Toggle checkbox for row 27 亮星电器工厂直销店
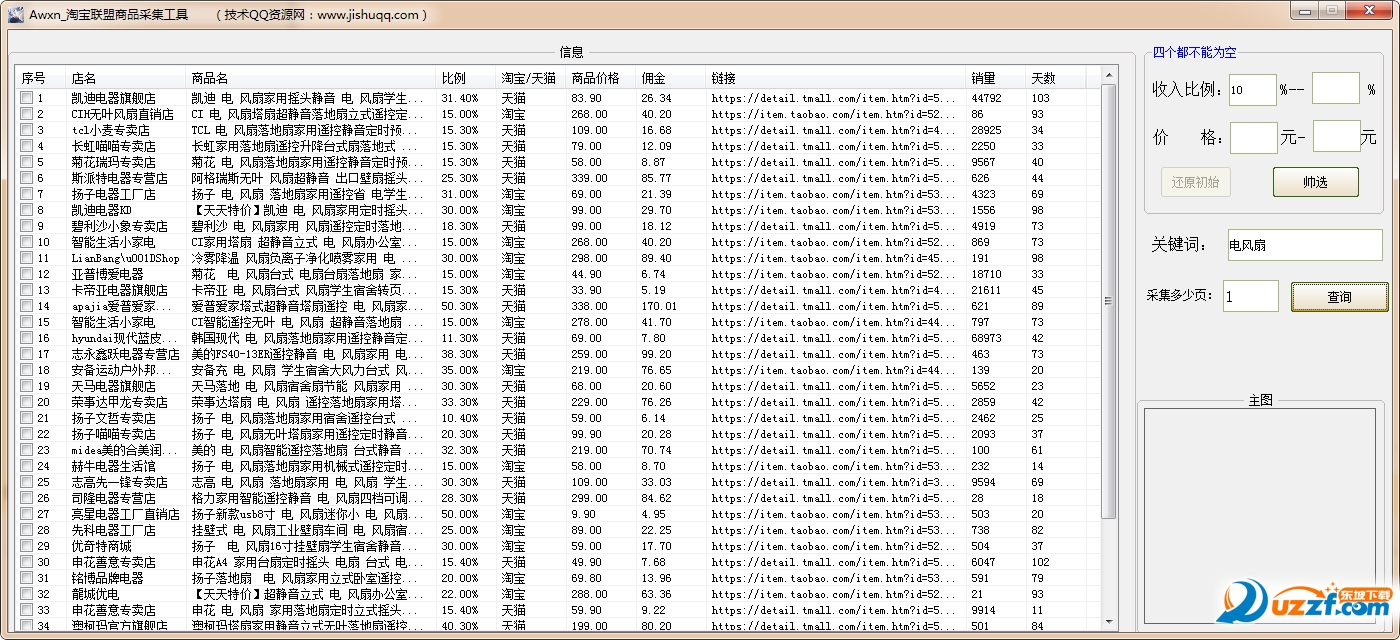Viewport: 1400px width, 640px height. click(x=27, y=514)
